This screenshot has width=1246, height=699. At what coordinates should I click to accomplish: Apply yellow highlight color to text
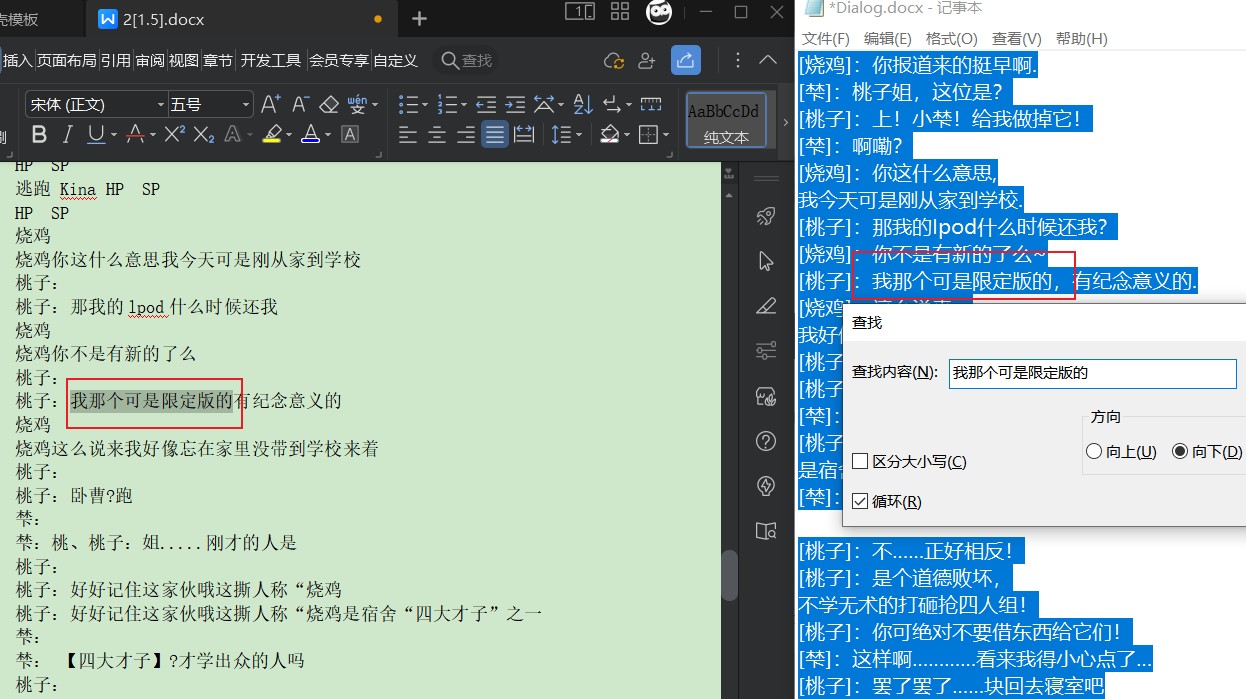point(271,134)
